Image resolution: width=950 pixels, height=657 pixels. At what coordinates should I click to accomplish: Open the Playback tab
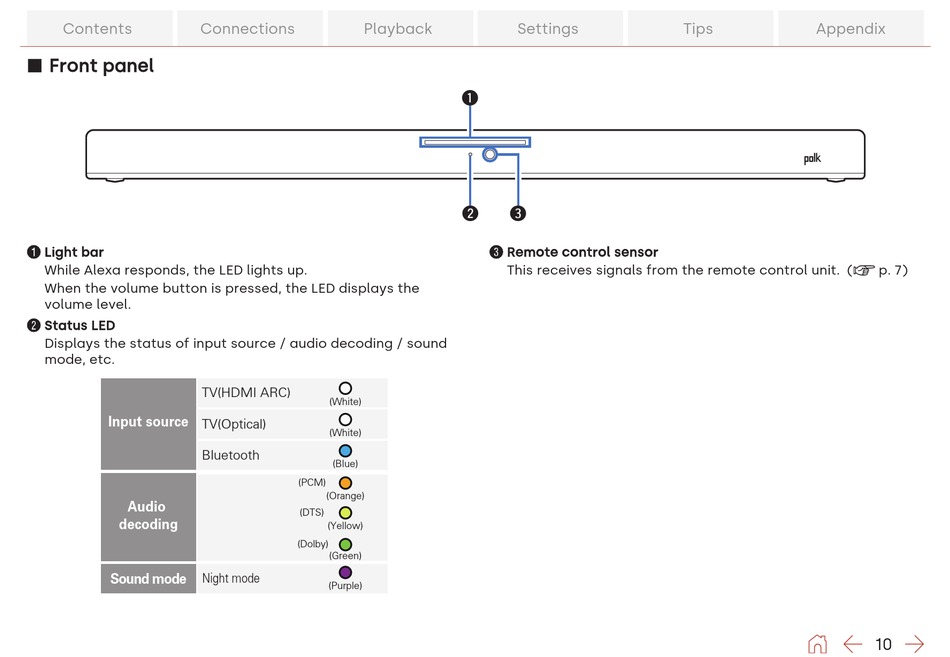398,28
